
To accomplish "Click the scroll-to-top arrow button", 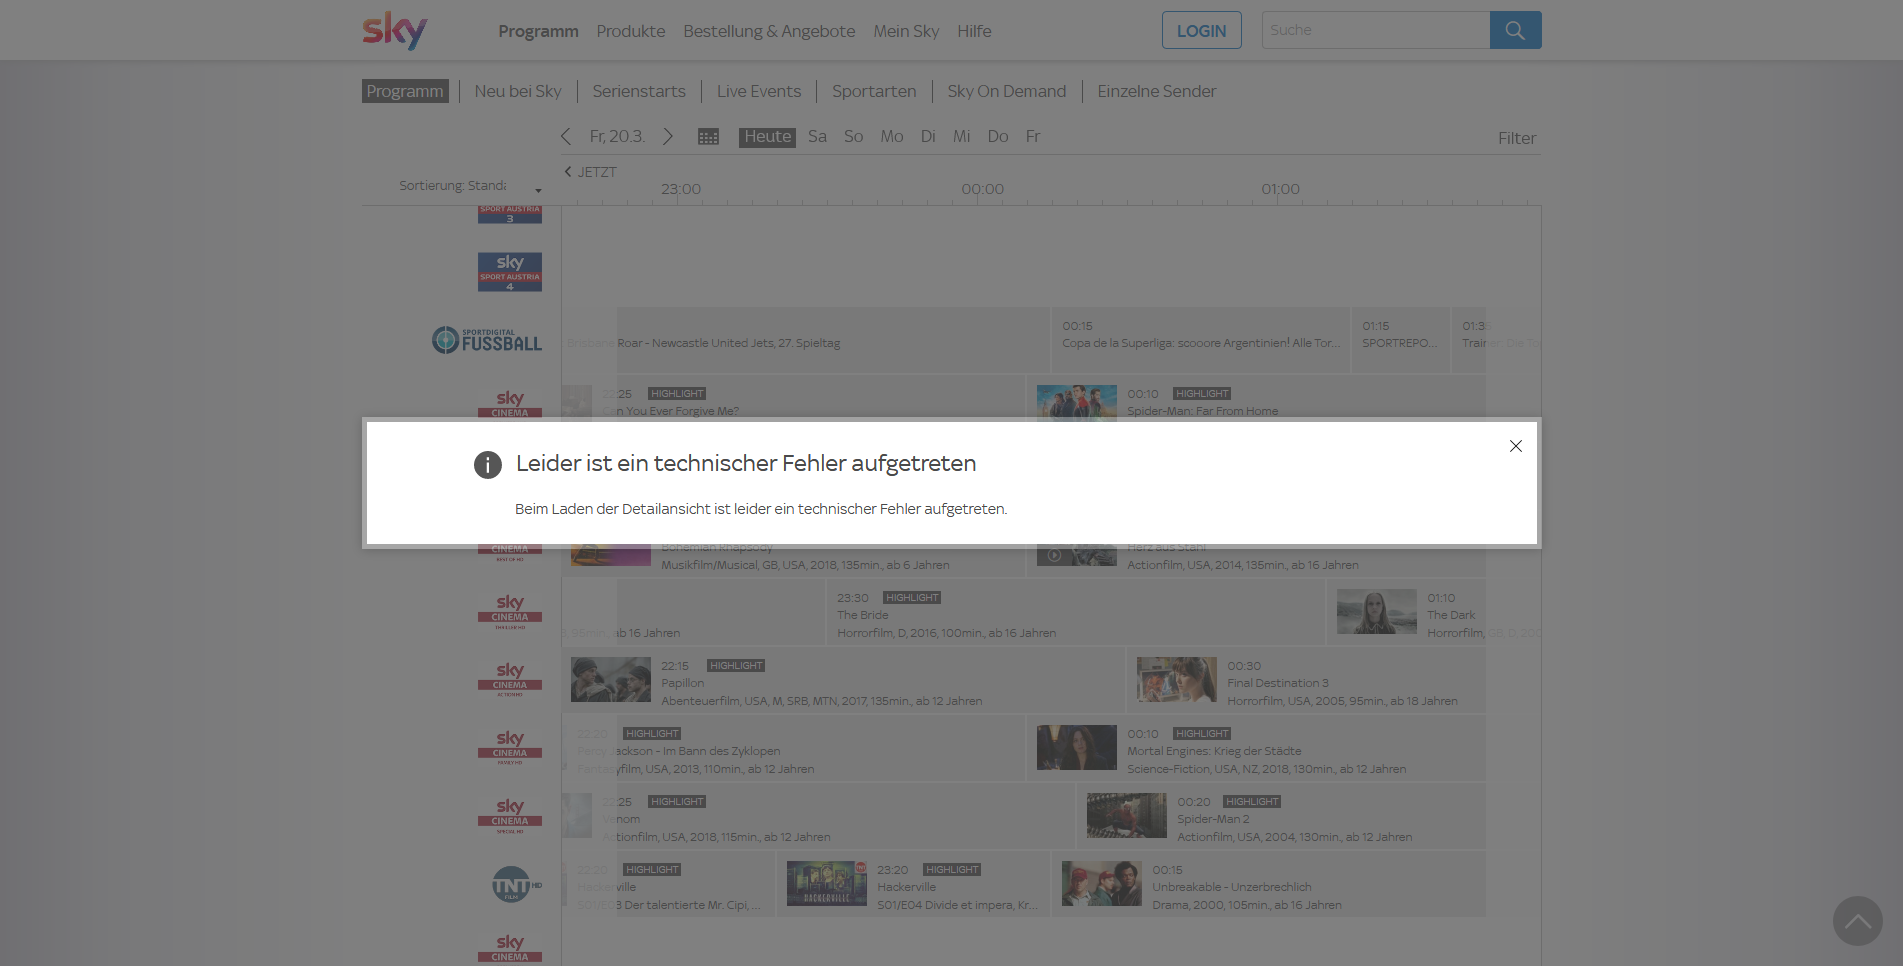I will pyautogui.click(x=1857, y=920).
